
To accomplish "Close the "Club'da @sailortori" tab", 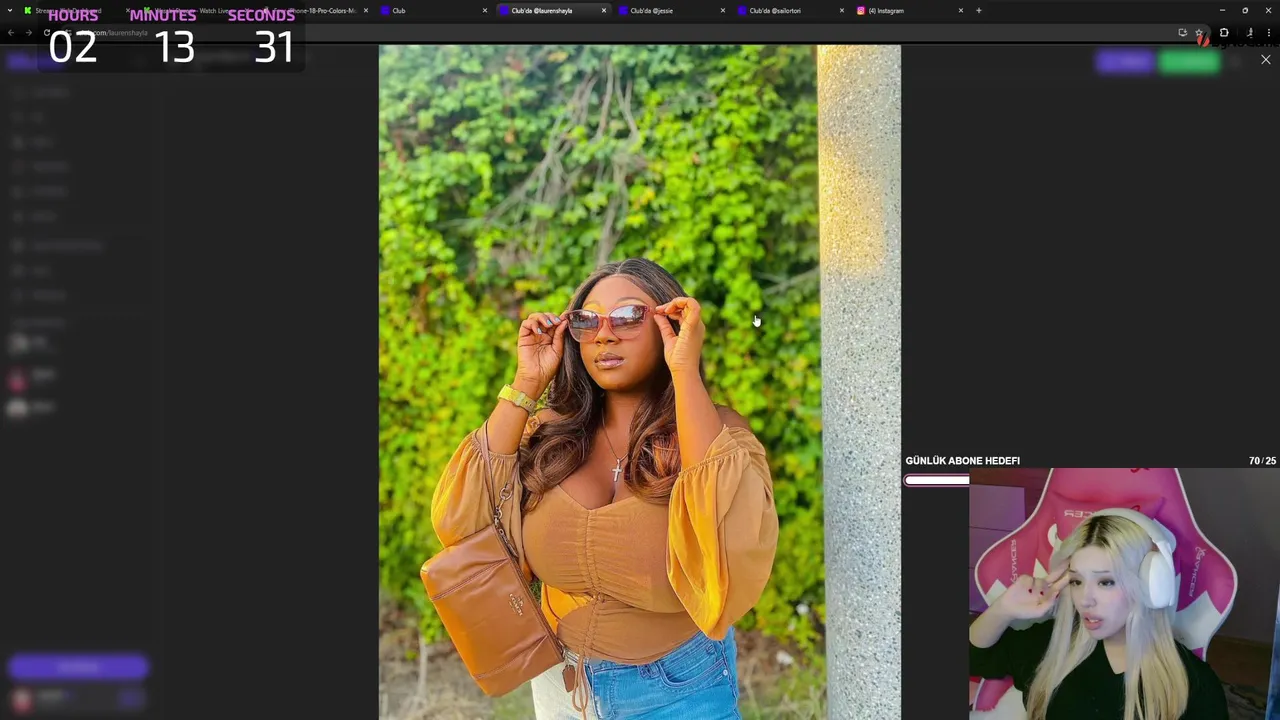I will [842, 11].
